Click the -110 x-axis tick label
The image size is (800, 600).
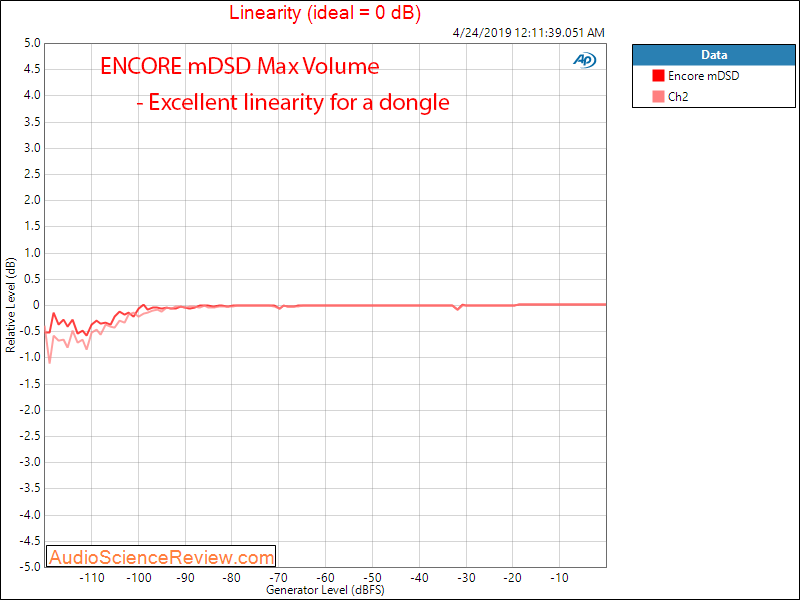(92, 578)
